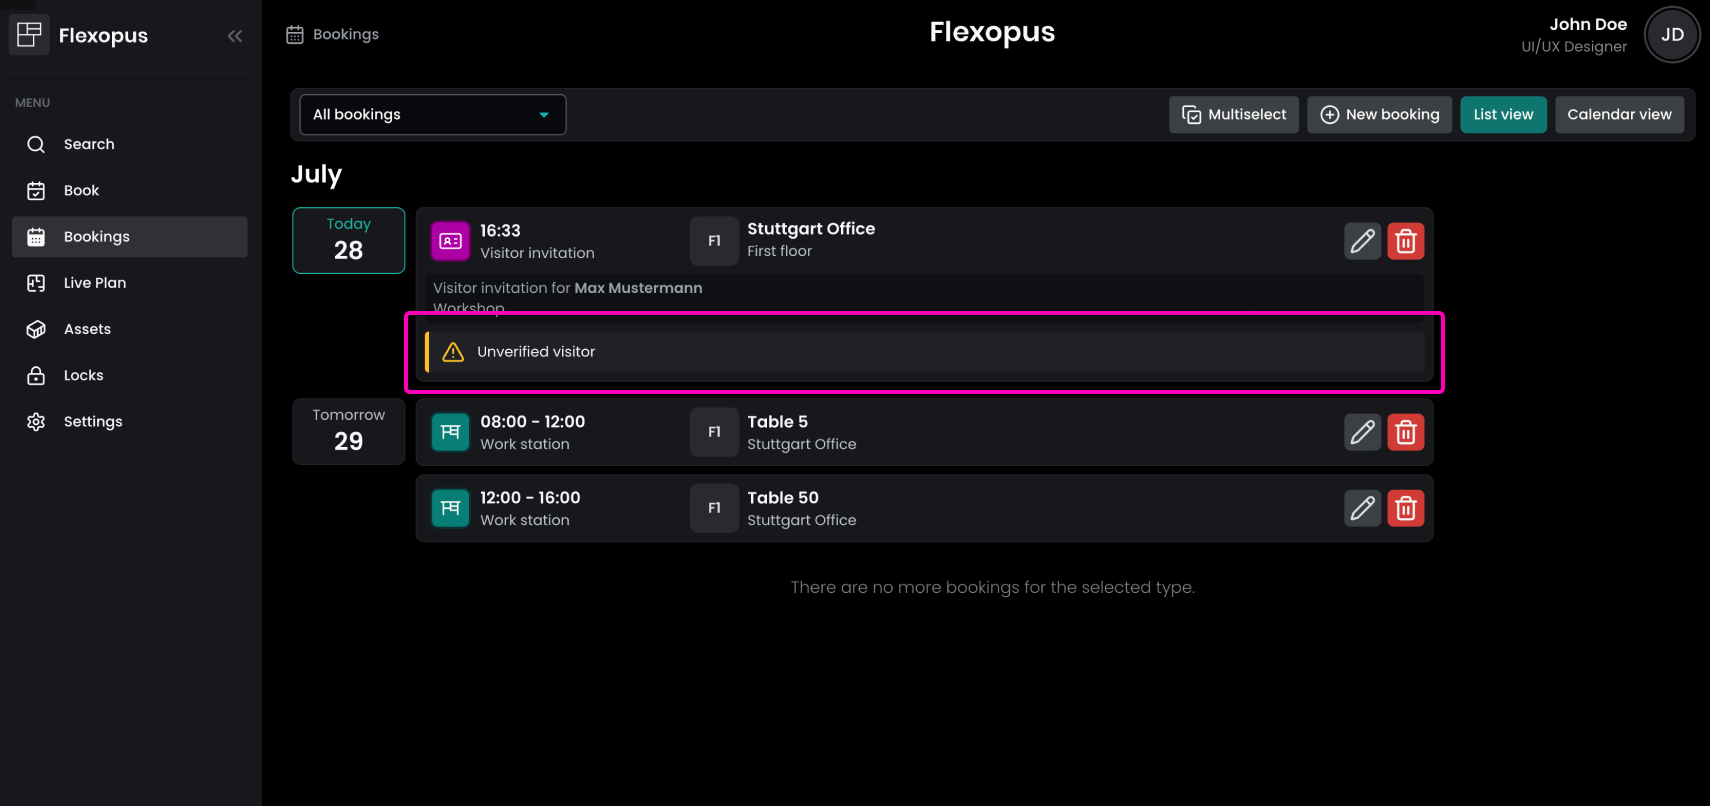Switch to List view
The image size is (1710, 806).
[x=1503, y=115]
